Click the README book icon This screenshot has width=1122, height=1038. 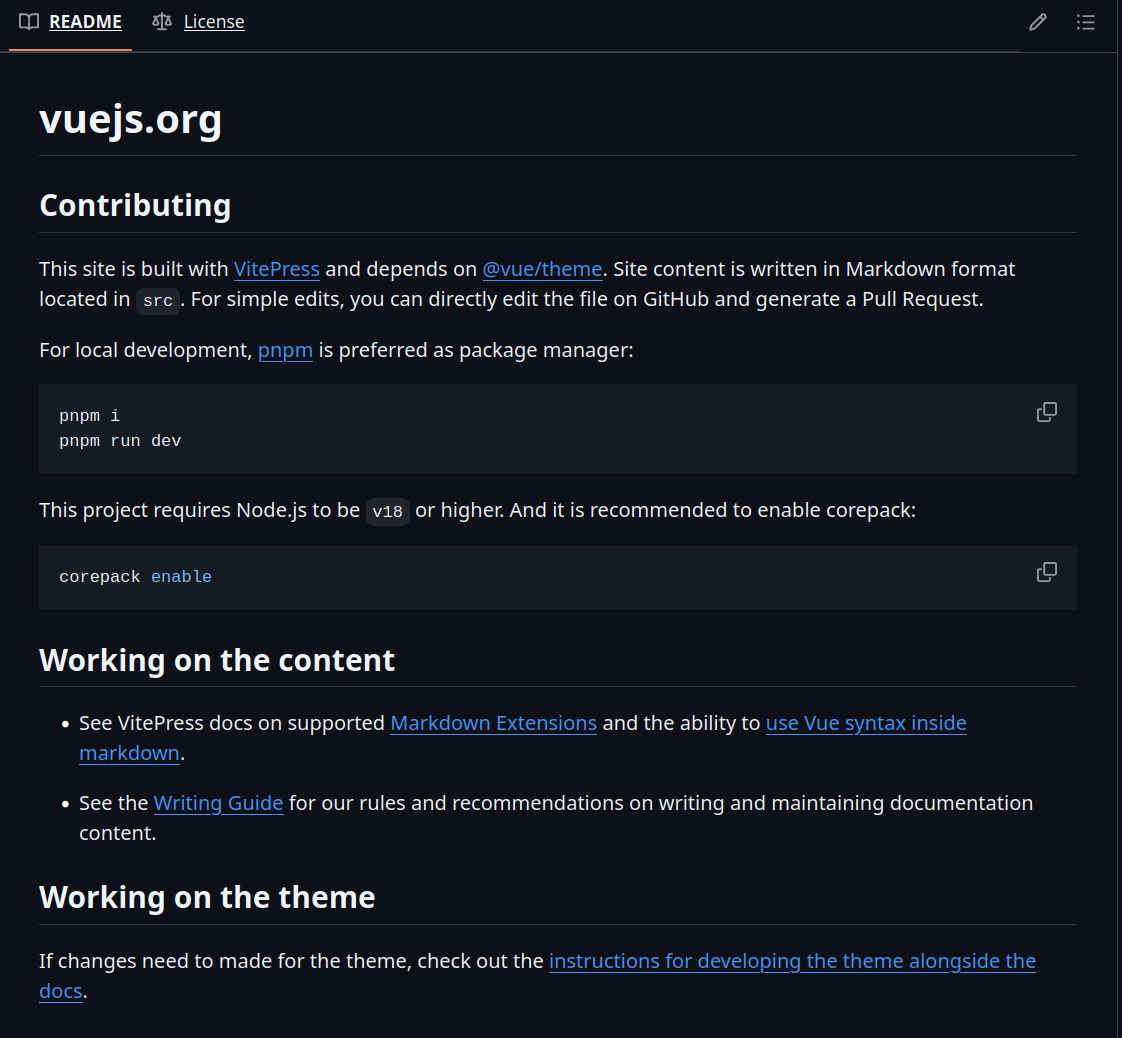tap(29, 21)
